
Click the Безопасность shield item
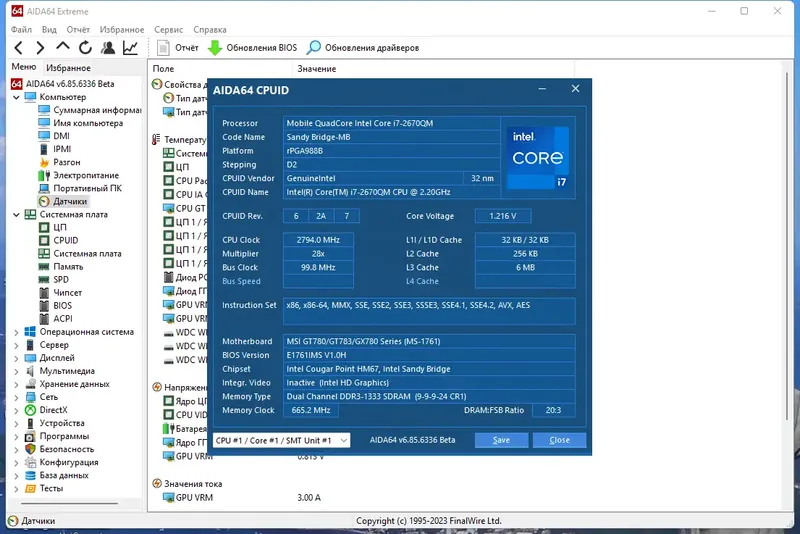(x=60, y=449)
